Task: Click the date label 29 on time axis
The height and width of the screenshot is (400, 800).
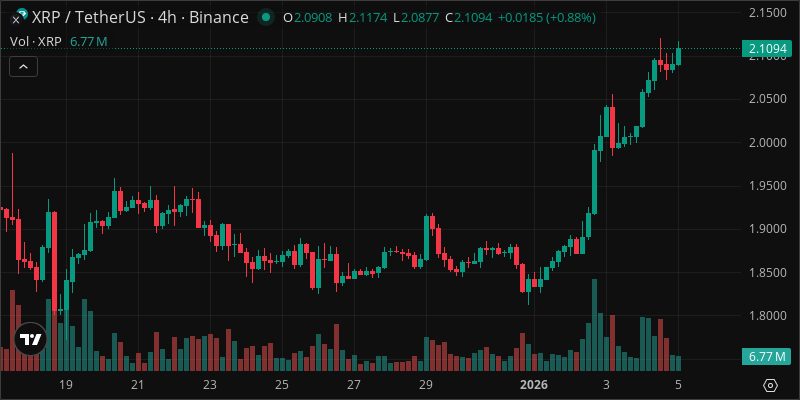Action: coord(427,385)
